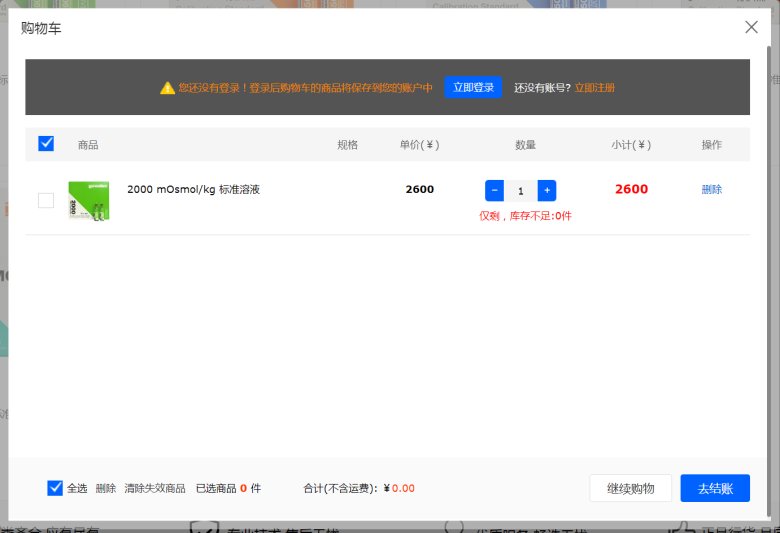Click 清除失效商品 to clear invalid items

coord(154,488)
